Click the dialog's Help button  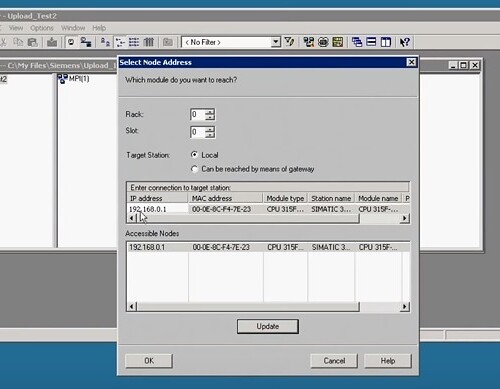[388, 361]
